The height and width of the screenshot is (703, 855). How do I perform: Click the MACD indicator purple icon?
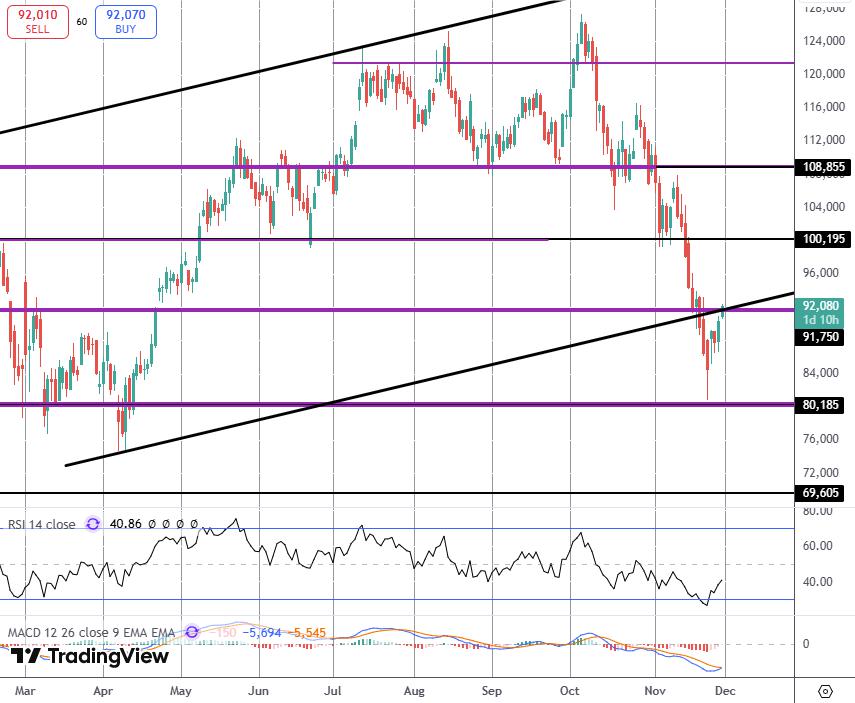pyautogui.click(x=192, y=632)
